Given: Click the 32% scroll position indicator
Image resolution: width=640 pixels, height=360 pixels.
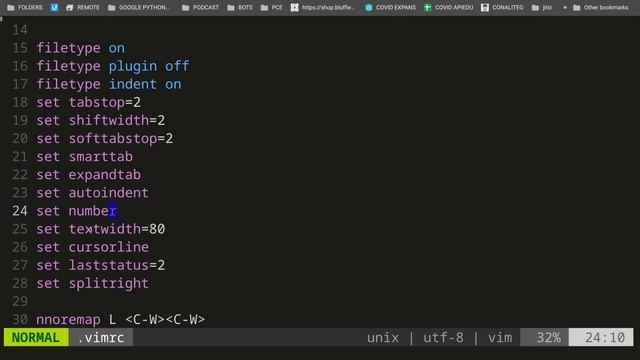Looking at the screenshot, I should pos(544,338).
